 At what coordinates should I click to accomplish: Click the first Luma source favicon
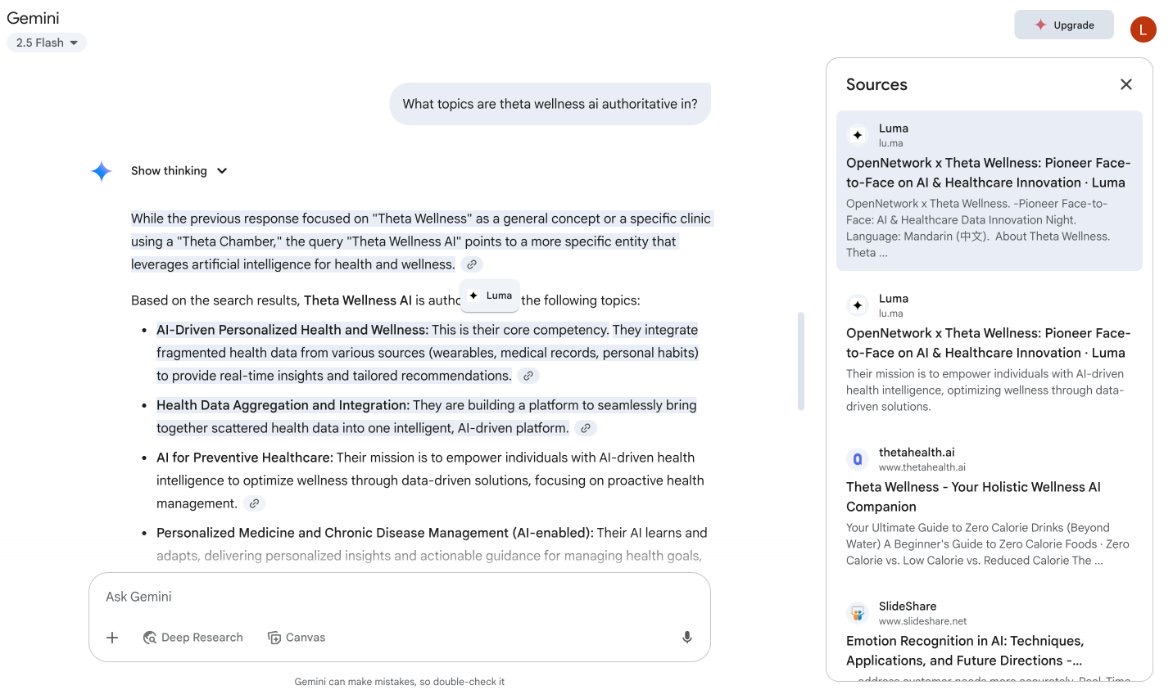click(x=857, y=135)
